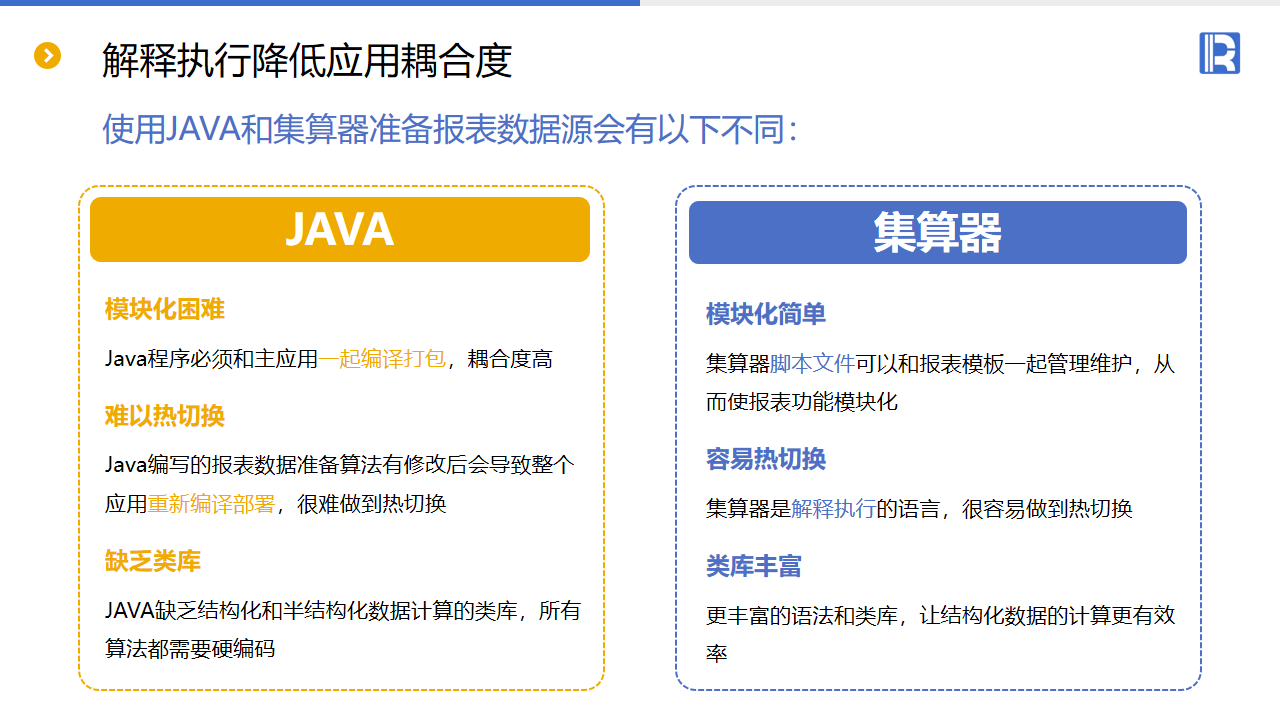Click blue highlighted "解释执行" in the 集算器 panel
This screenshot has width=1280, height=720.
tap(834, 509)
